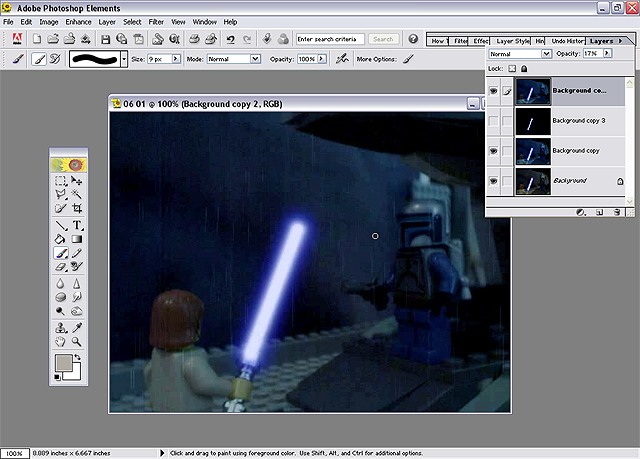640x459 pixels.
Task: Hide the locked Background layer
Action: click(493, 181)
